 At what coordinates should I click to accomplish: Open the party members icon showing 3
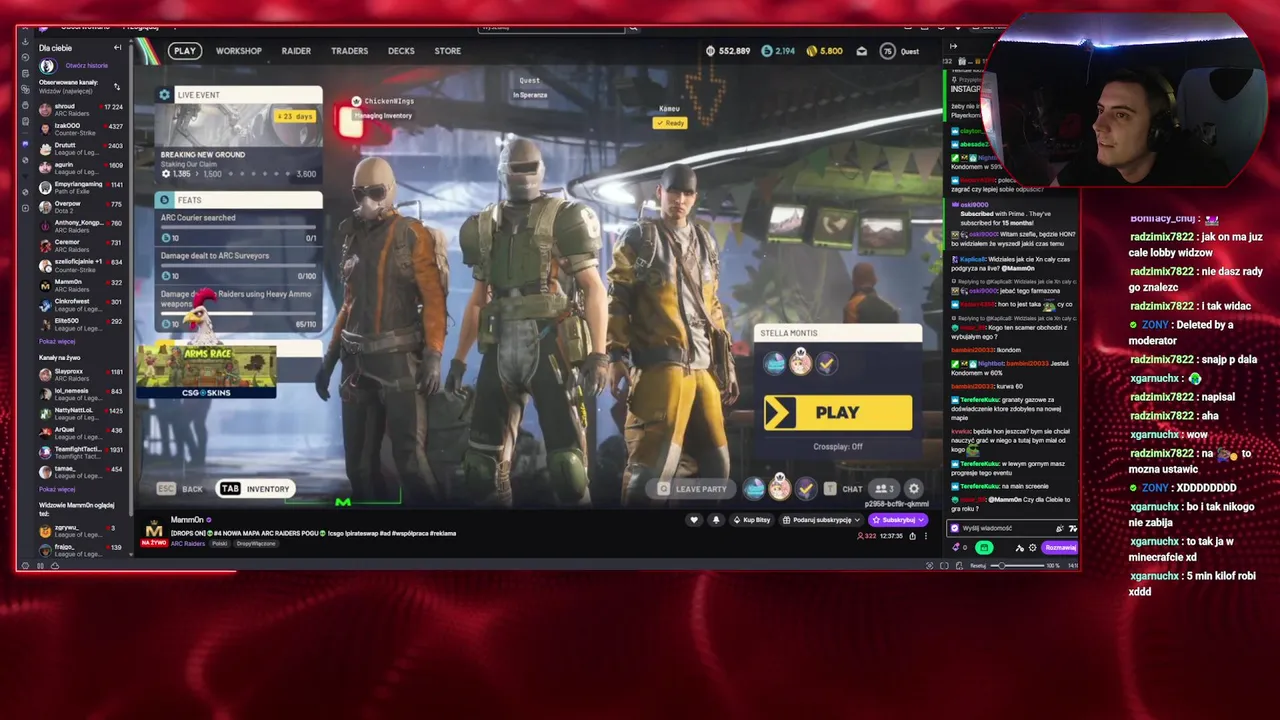point(883,489)
